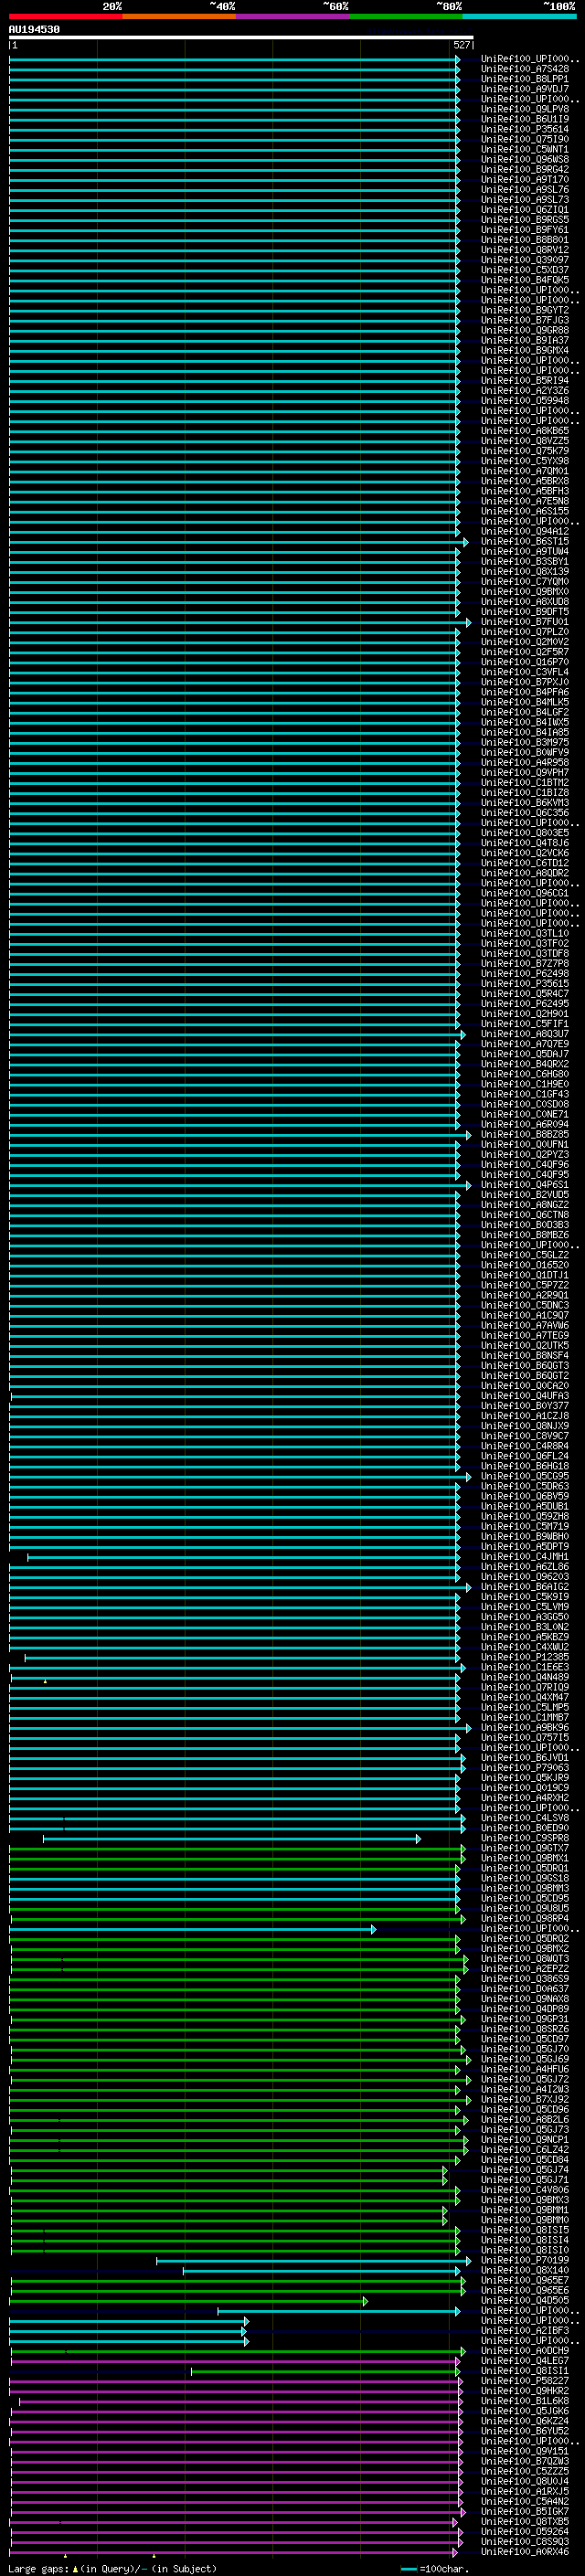Click hit label UniRef100_Q4D505
The image size is (585, 2576).
click(x=525, y=2300)
